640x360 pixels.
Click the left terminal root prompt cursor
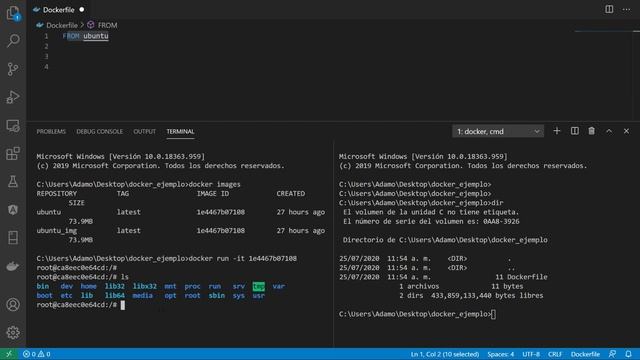click(123, 305)
